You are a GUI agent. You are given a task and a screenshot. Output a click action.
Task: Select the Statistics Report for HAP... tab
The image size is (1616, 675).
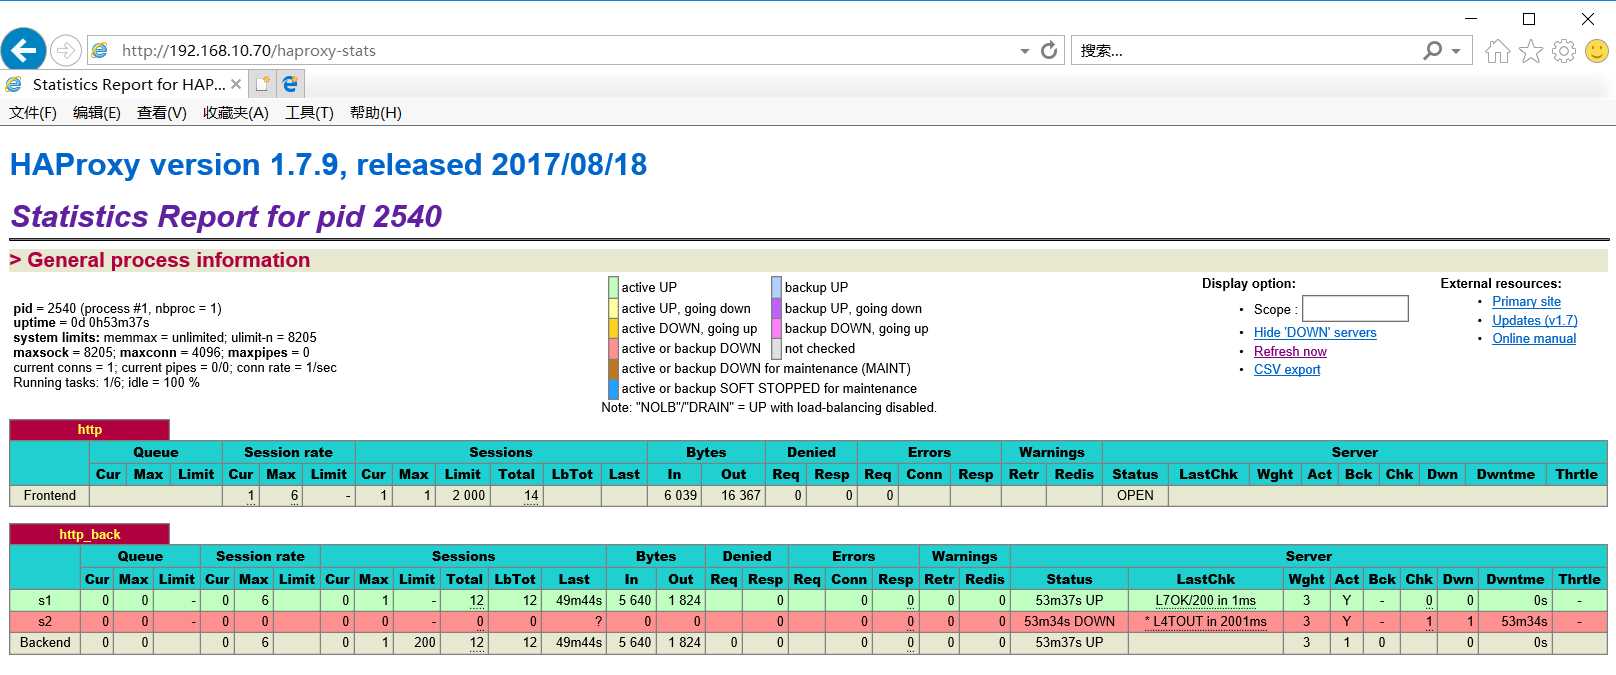(128, 84)
